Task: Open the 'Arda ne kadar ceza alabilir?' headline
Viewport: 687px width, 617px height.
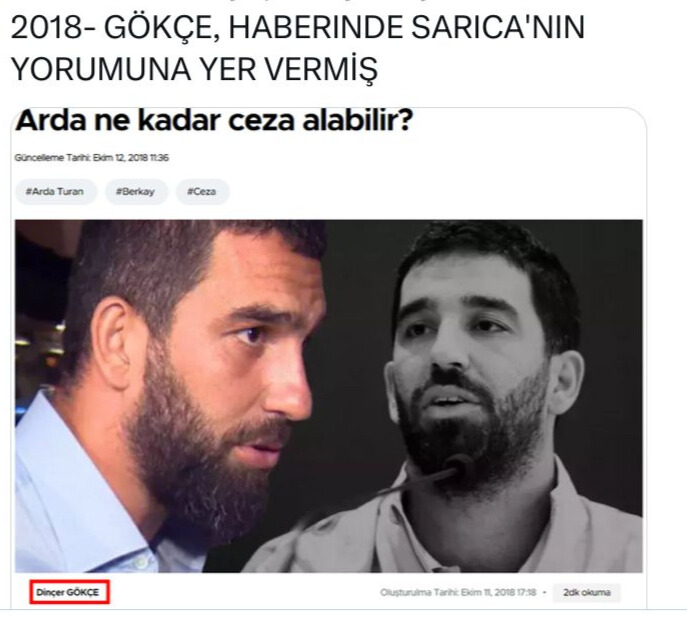Action: 214,121
